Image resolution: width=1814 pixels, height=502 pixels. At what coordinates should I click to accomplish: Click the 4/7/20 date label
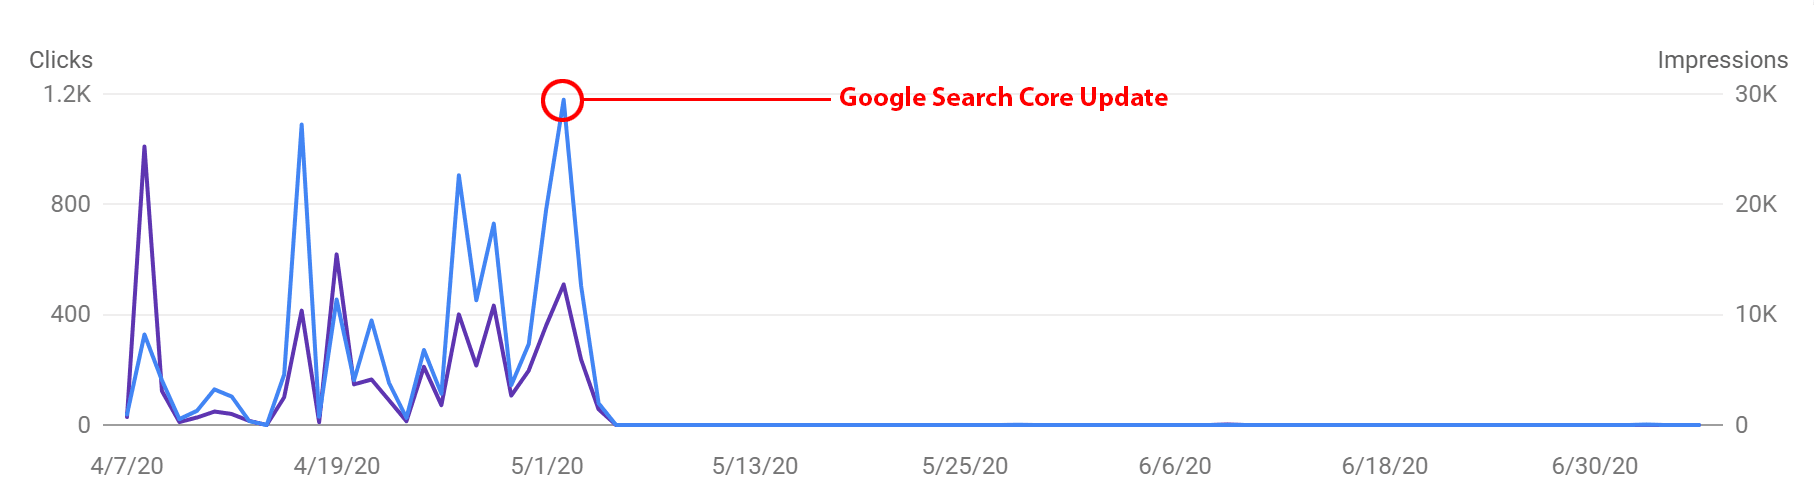point(127,466)
